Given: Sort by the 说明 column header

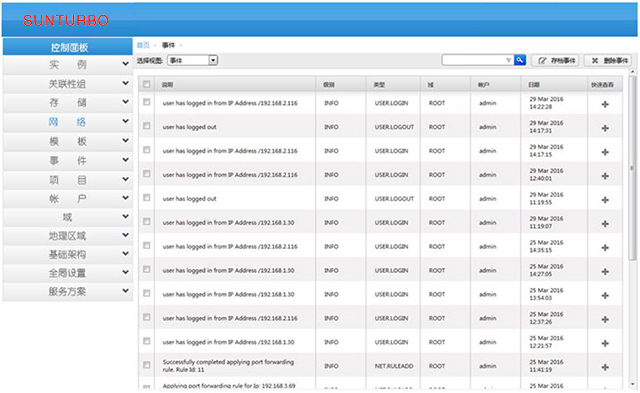Looking at the screenshot, I should pos(235,84).
